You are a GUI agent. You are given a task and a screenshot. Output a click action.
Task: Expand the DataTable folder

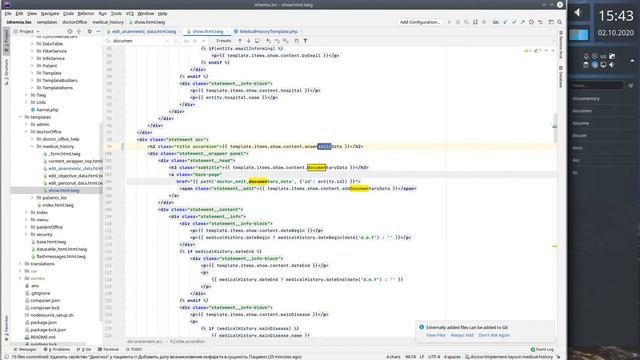tap(32, 44)
